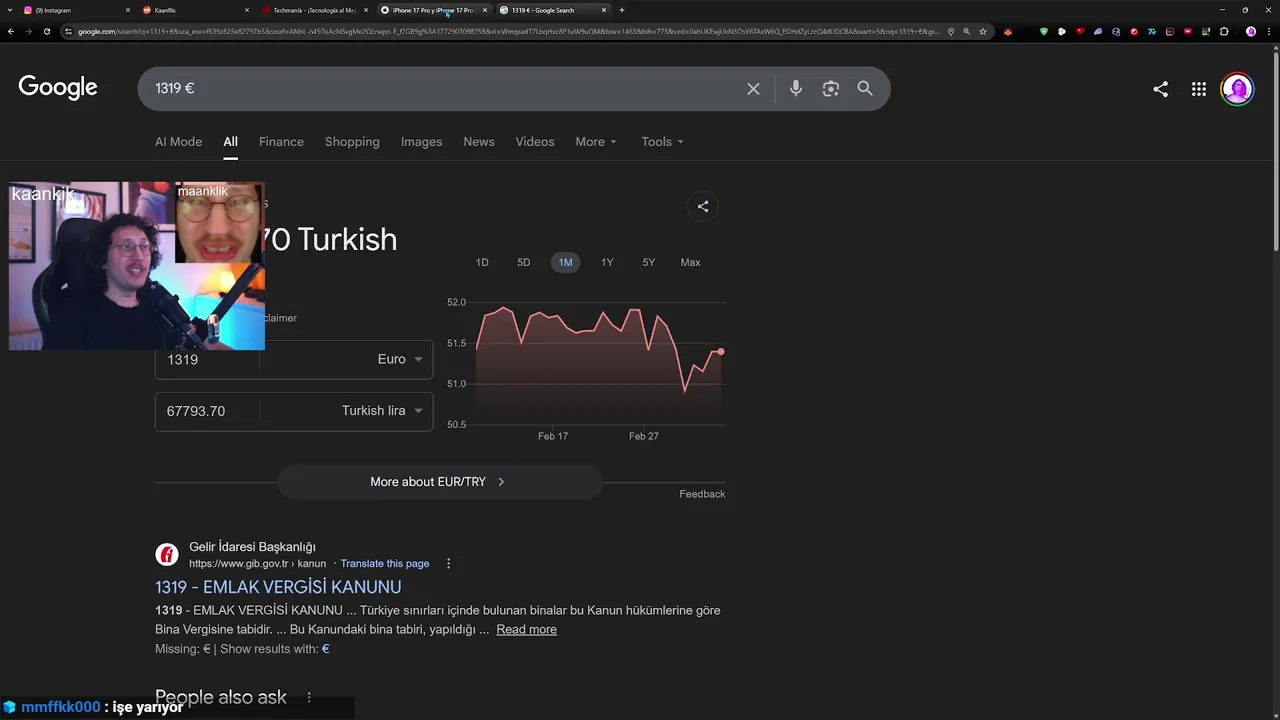Open three-dot menu next to Gelir İdaresi result
Viewport: 1280px width, 720px height.
(448, 564)
